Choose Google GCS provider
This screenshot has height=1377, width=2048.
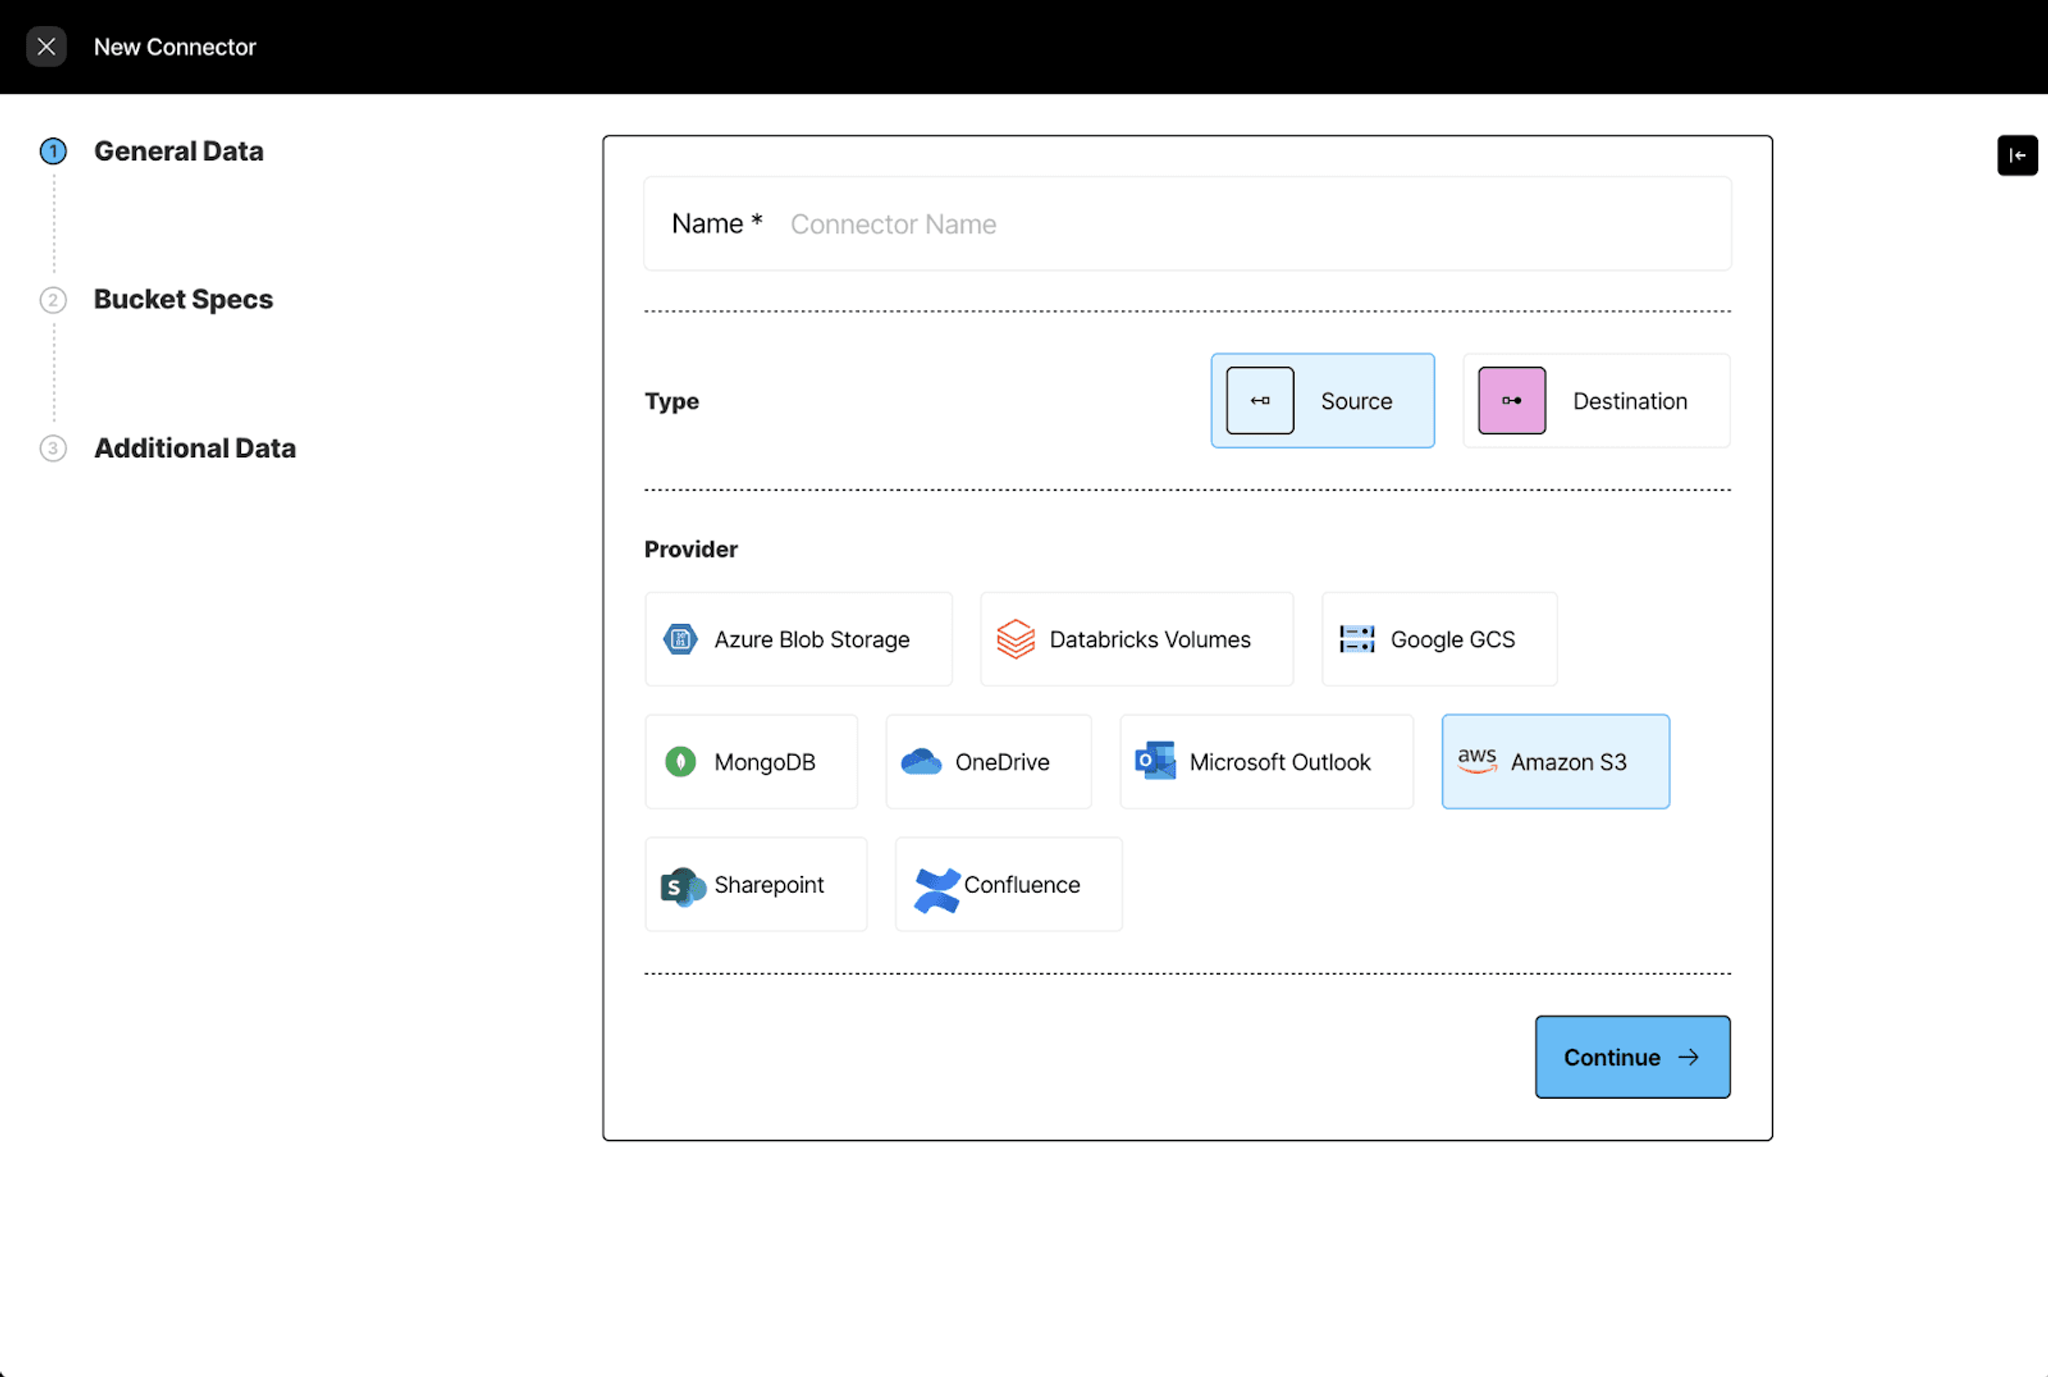coord(1439,639)
